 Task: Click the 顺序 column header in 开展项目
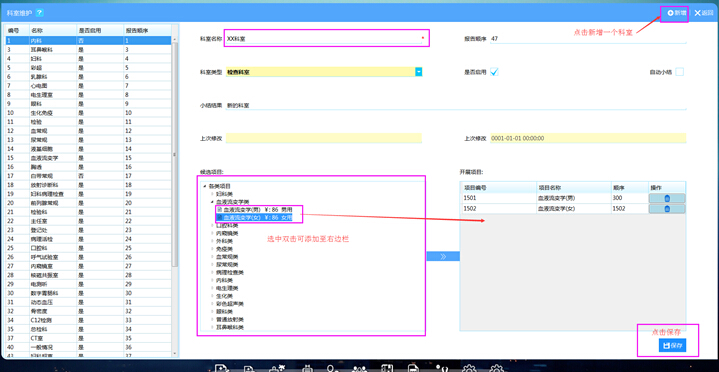pyautogui.click(x=630, y=188)
